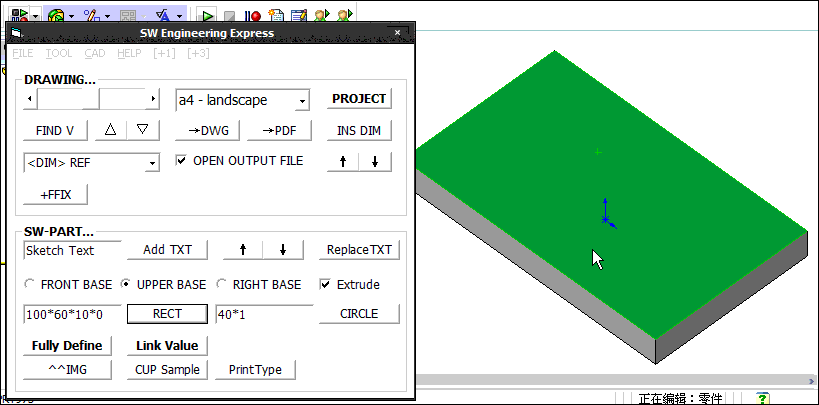The width and height of the screenshot is (819, 405).
Task: Click the new macro document icon
Action: tap(275, 15)
